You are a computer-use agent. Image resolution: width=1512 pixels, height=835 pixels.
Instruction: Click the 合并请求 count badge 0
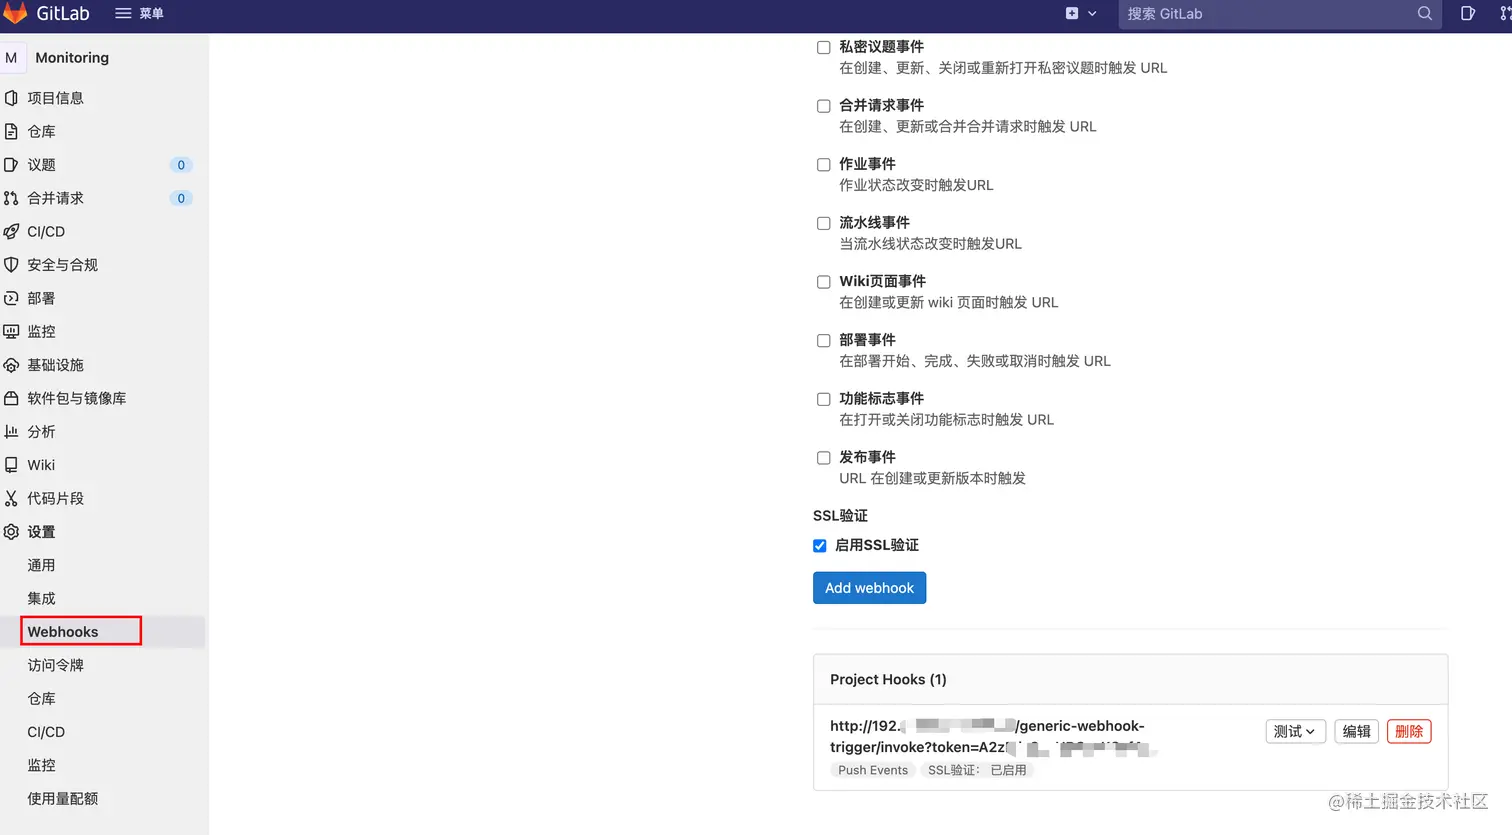click(x=181, y=198)
